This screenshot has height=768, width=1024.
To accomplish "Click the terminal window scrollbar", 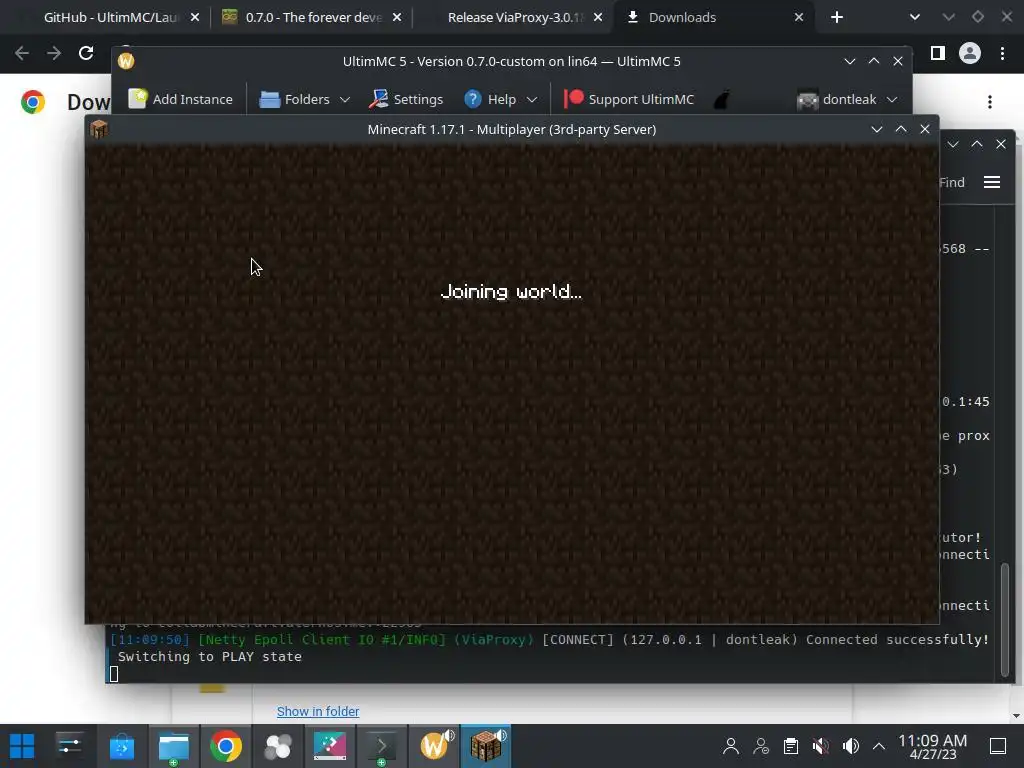I will click(1005, 618).
